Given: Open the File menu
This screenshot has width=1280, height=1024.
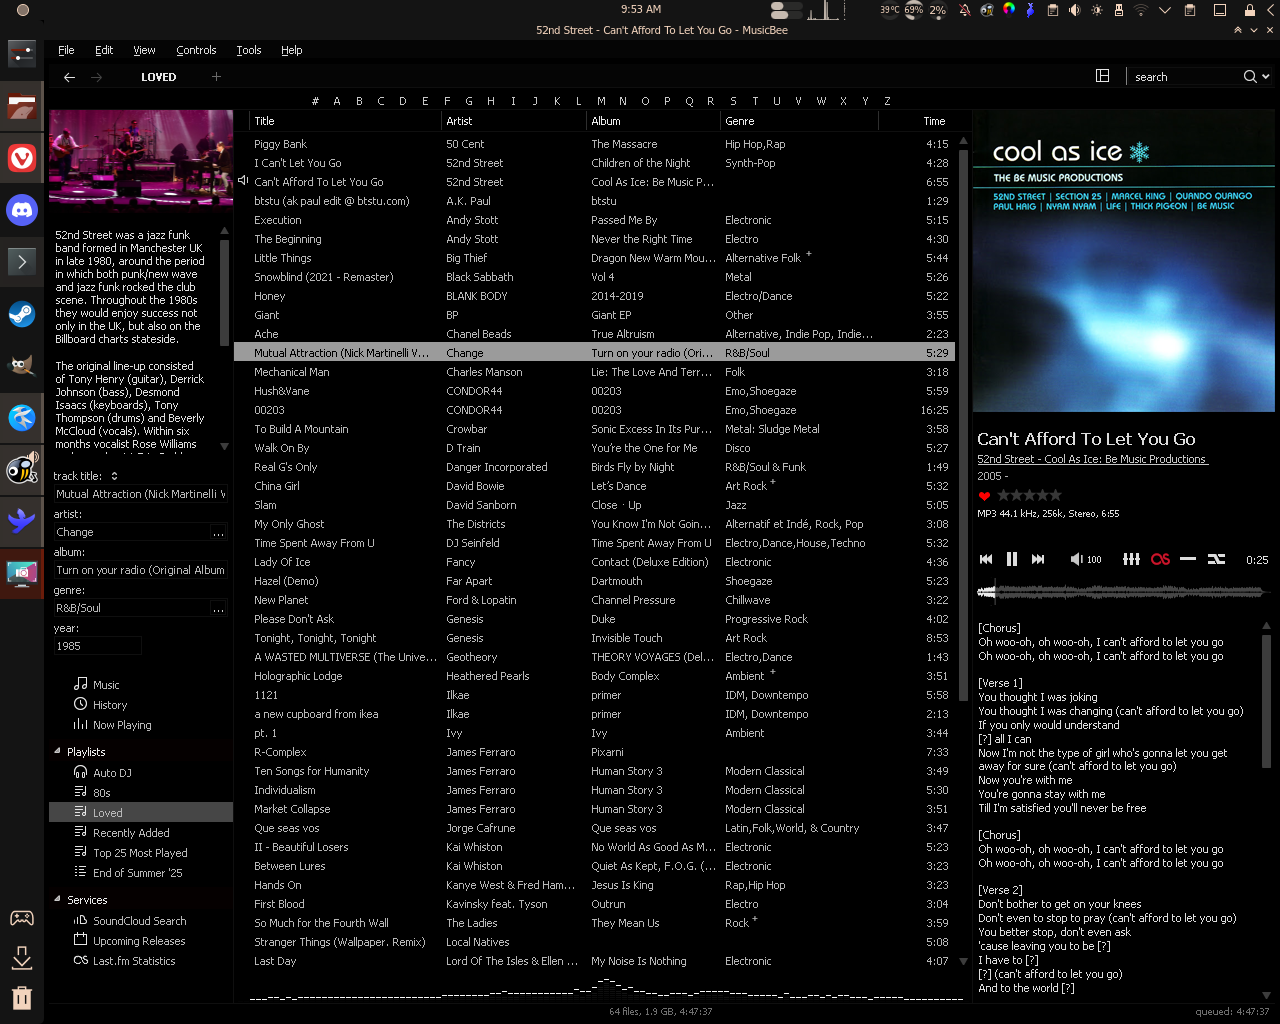Looking at the screenshot, I should 66,50.
